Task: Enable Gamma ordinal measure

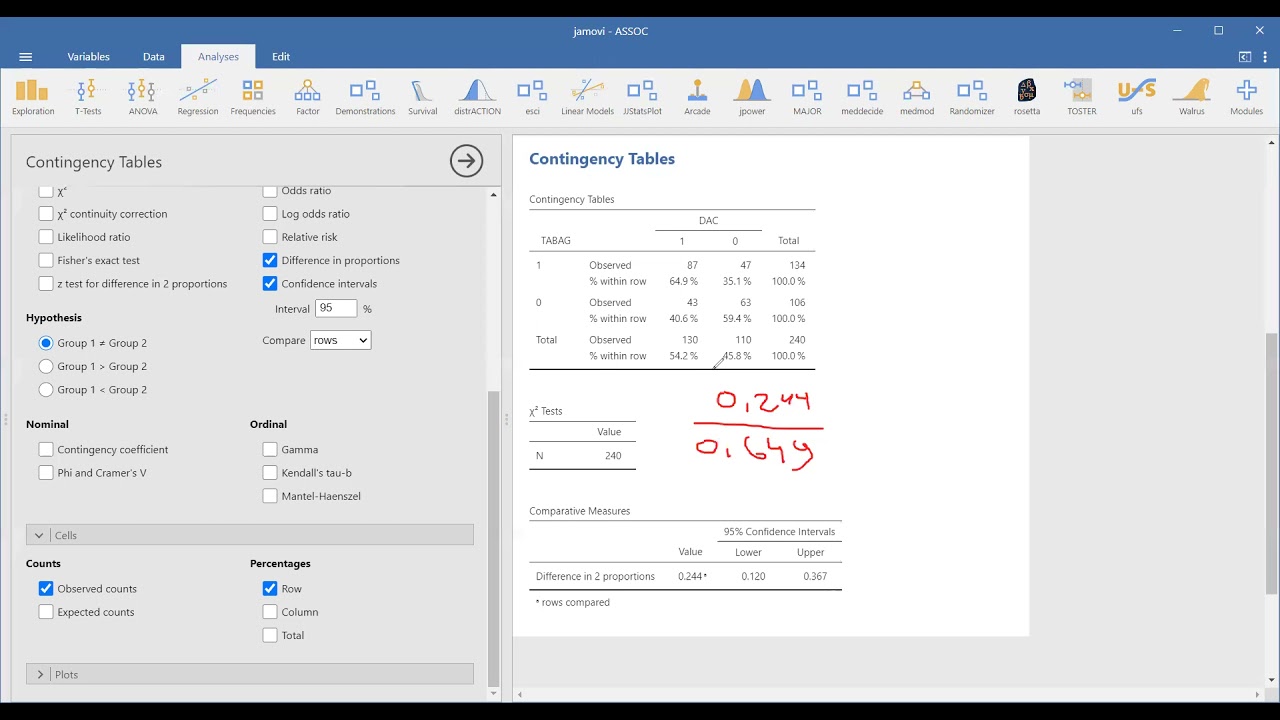Action: 270,450
